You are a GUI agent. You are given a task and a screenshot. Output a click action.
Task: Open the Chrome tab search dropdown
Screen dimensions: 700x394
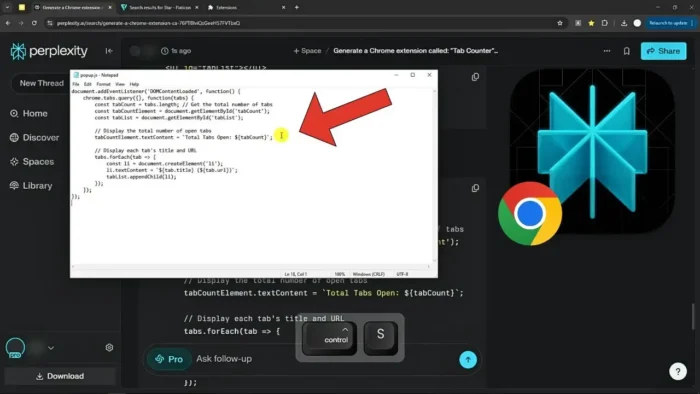[x=7, y=8]
